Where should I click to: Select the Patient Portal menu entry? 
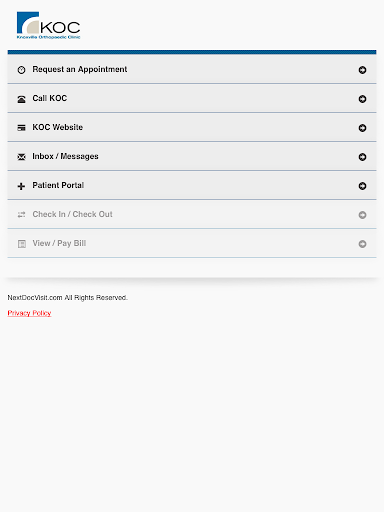(x=192, y=185)
